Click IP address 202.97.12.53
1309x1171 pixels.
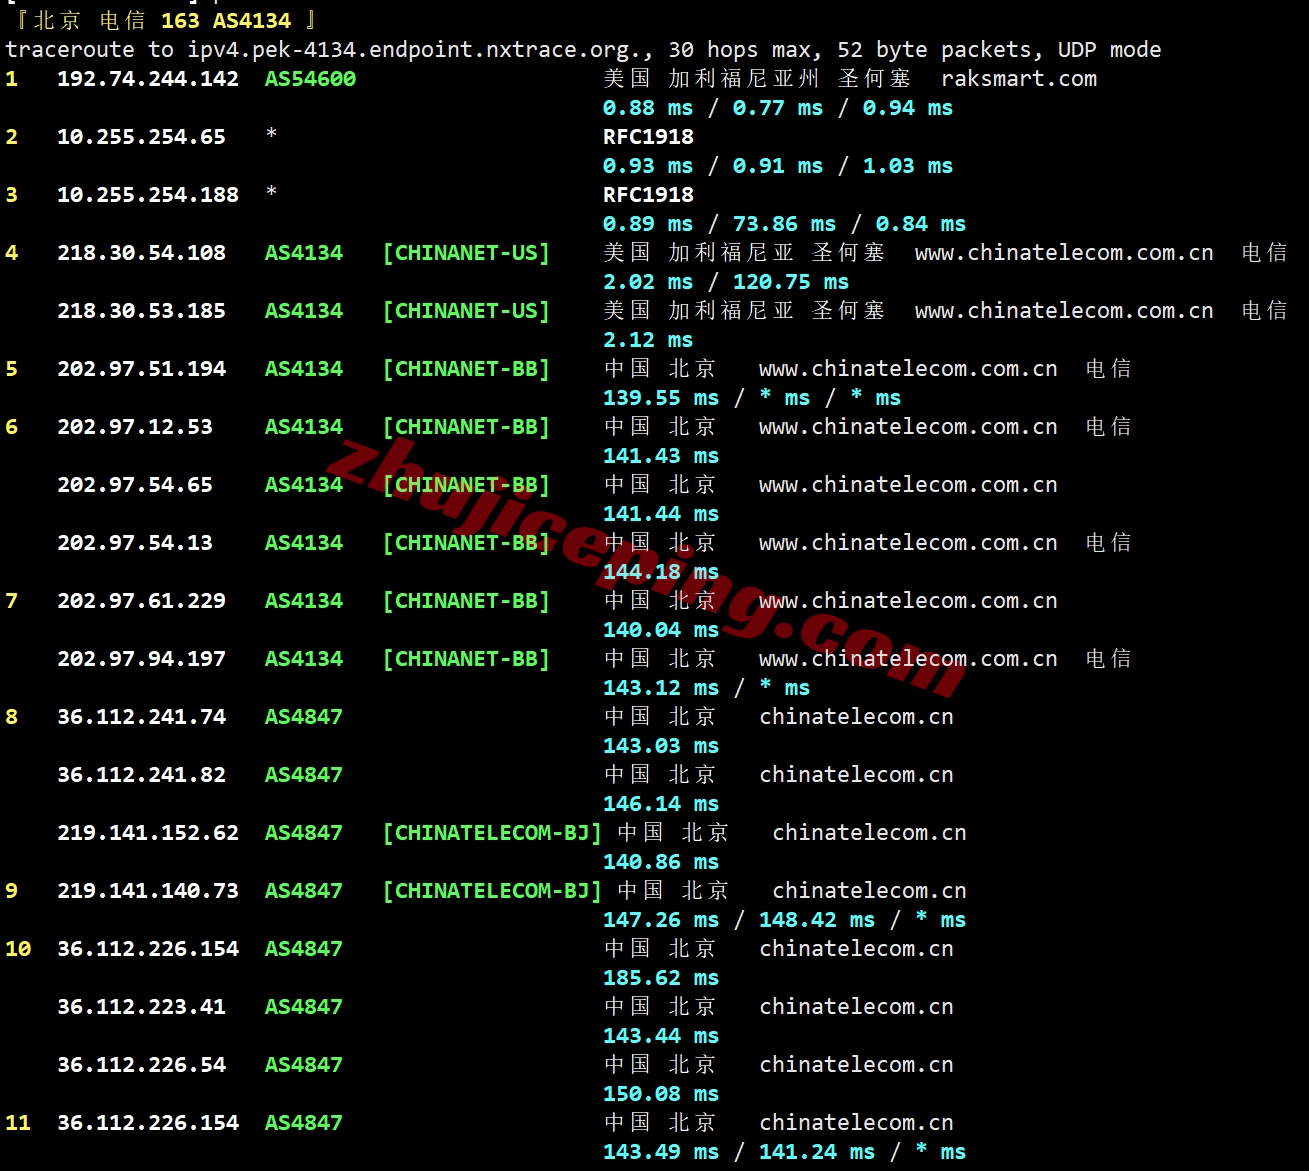(x=135, y=427)
